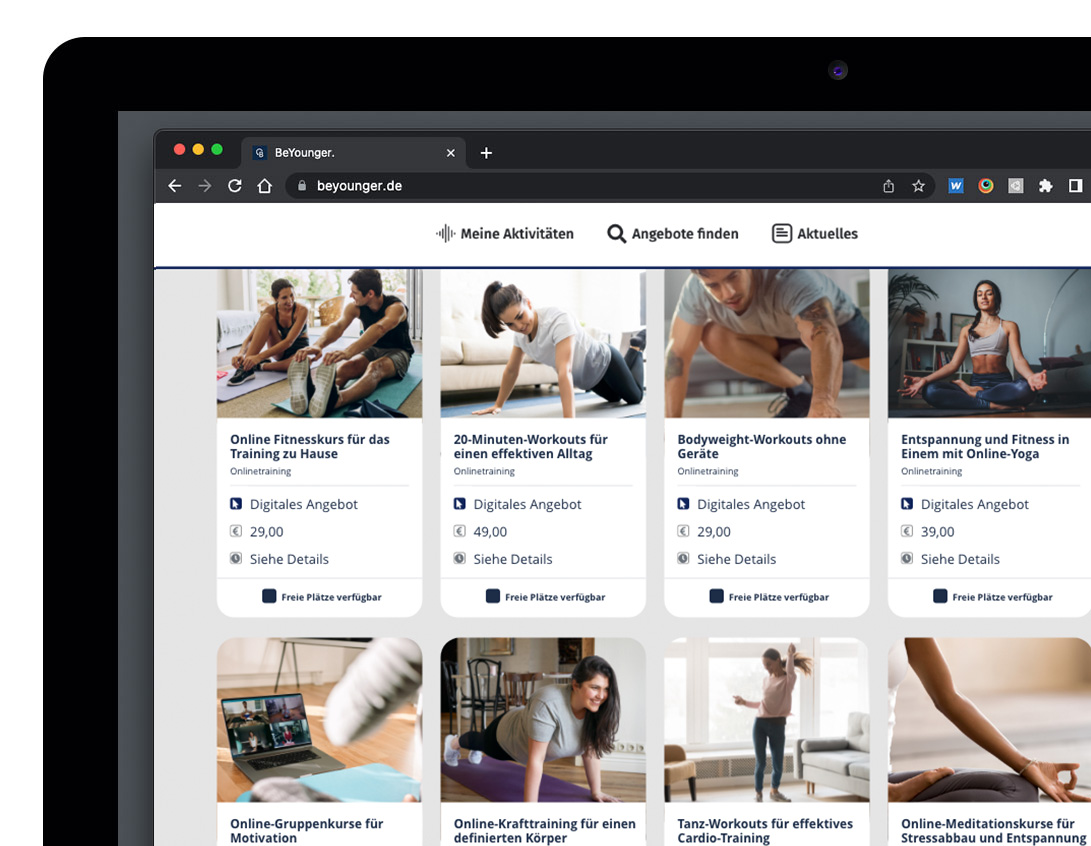Image resolution: width=1091 pixels, height=846 pixels.
Task: Open 20-Minuten-Workouts für einen effektiven Alltag
Action: point(530,447)
